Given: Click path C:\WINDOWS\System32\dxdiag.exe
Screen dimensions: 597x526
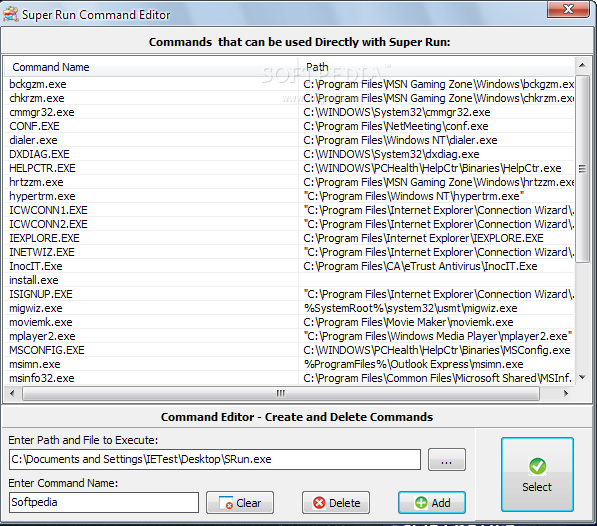Looking at the screenshot, I should coord(391,154).
